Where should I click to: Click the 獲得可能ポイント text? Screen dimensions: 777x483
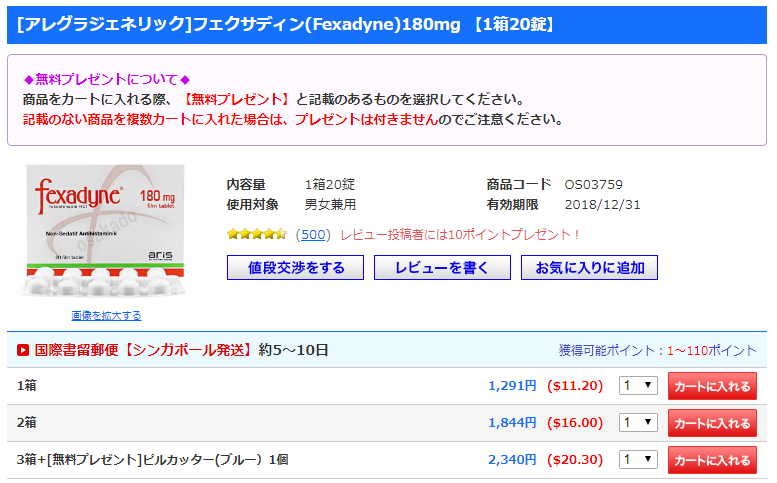[x=658, y=350]
